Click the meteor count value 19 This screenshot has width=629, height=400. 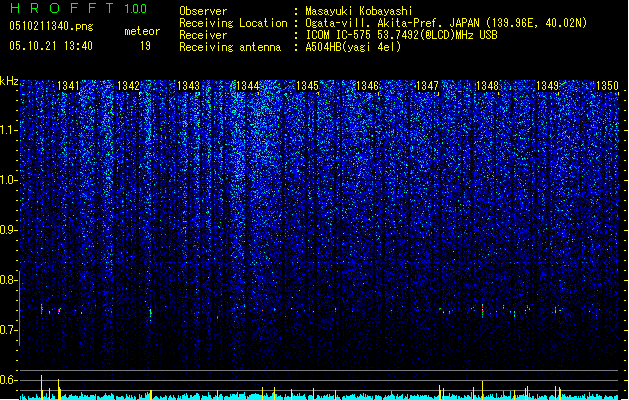pyautogui.click(x=145, y=46)
